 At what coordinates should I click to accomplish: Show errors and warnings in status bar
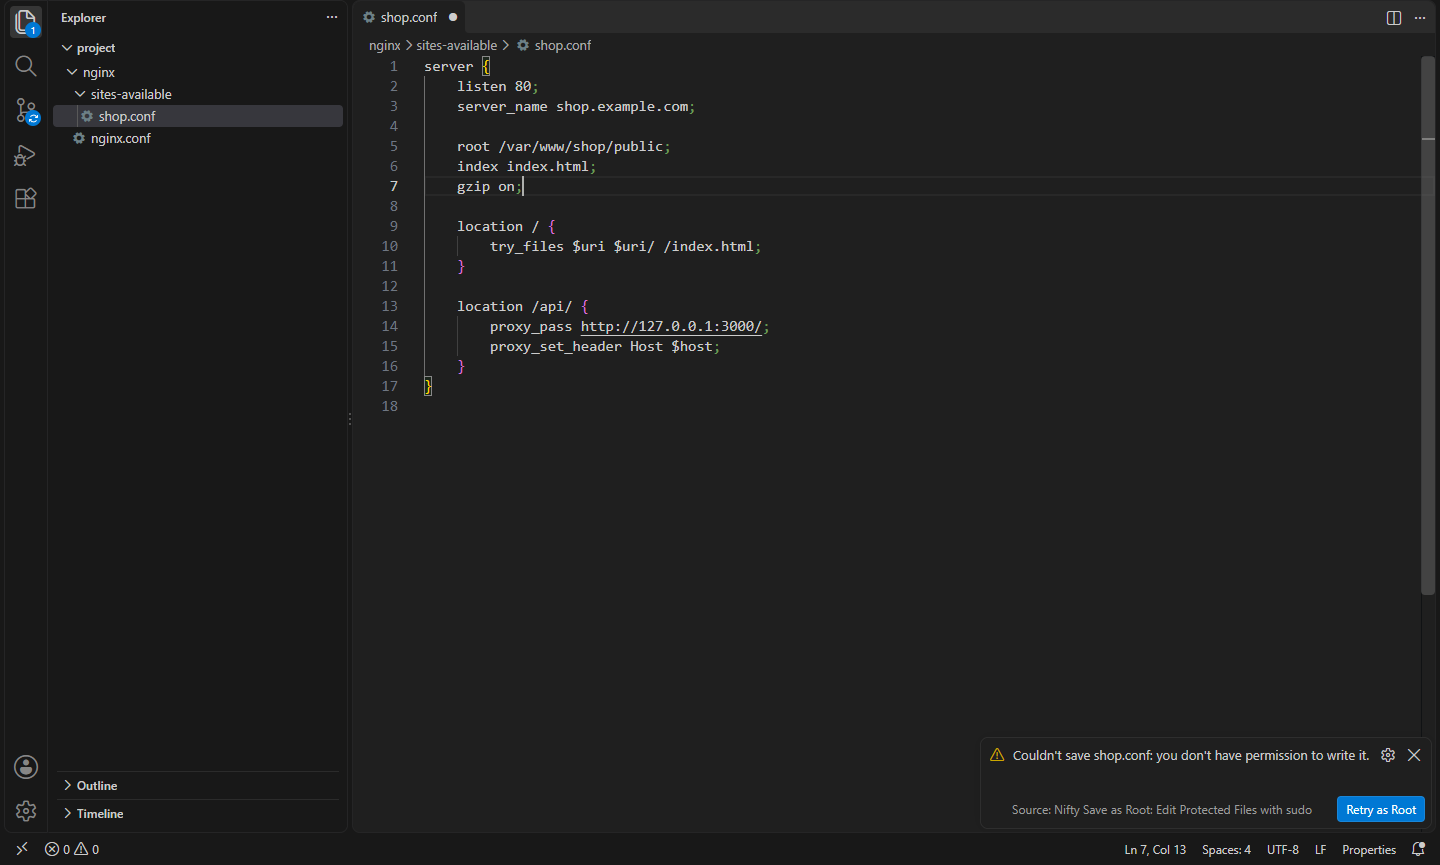pos(72,849)
